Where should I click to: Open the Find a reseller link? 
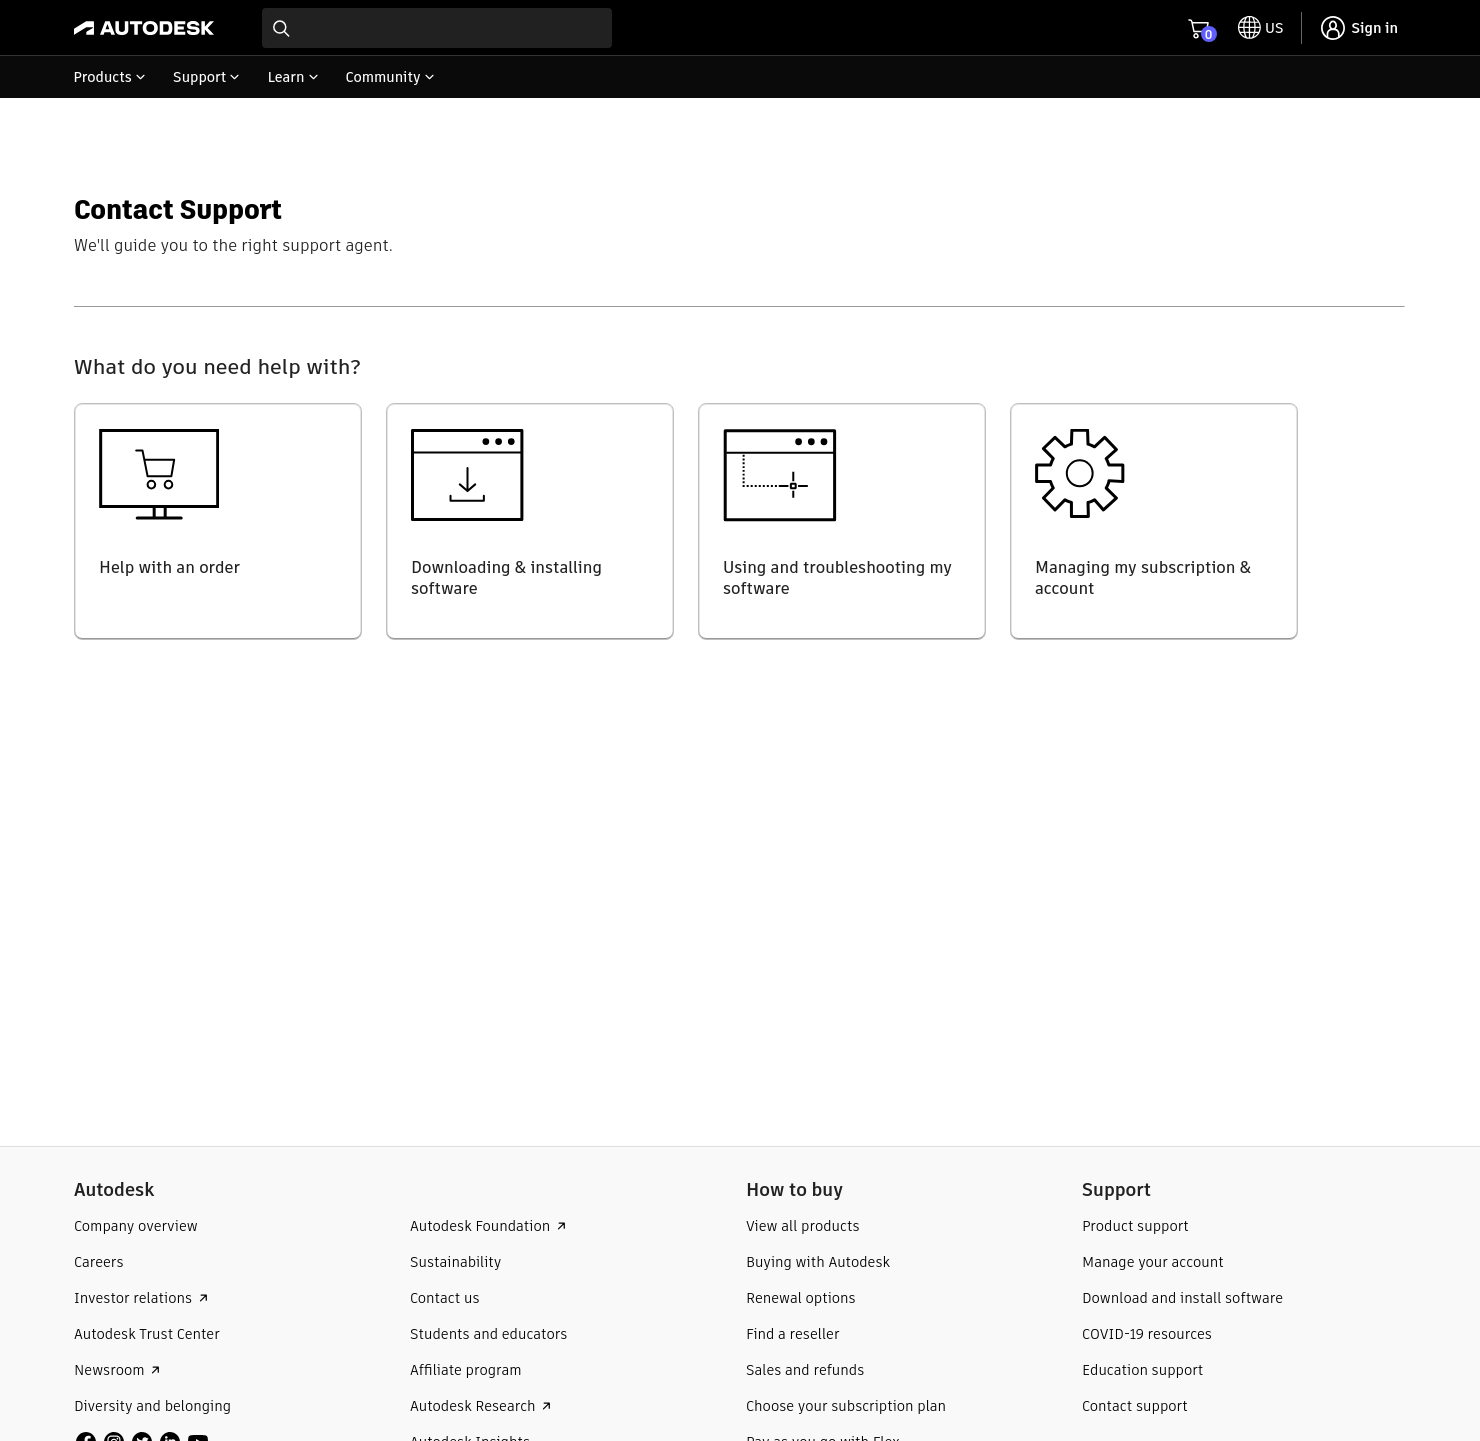point(793,1334)
